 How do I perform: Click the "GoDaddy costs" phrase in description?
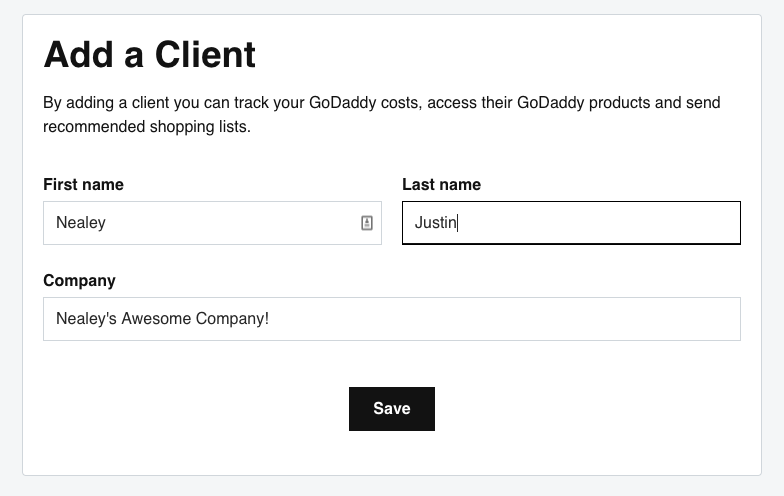pyautogui.click(x=364, y=102)
